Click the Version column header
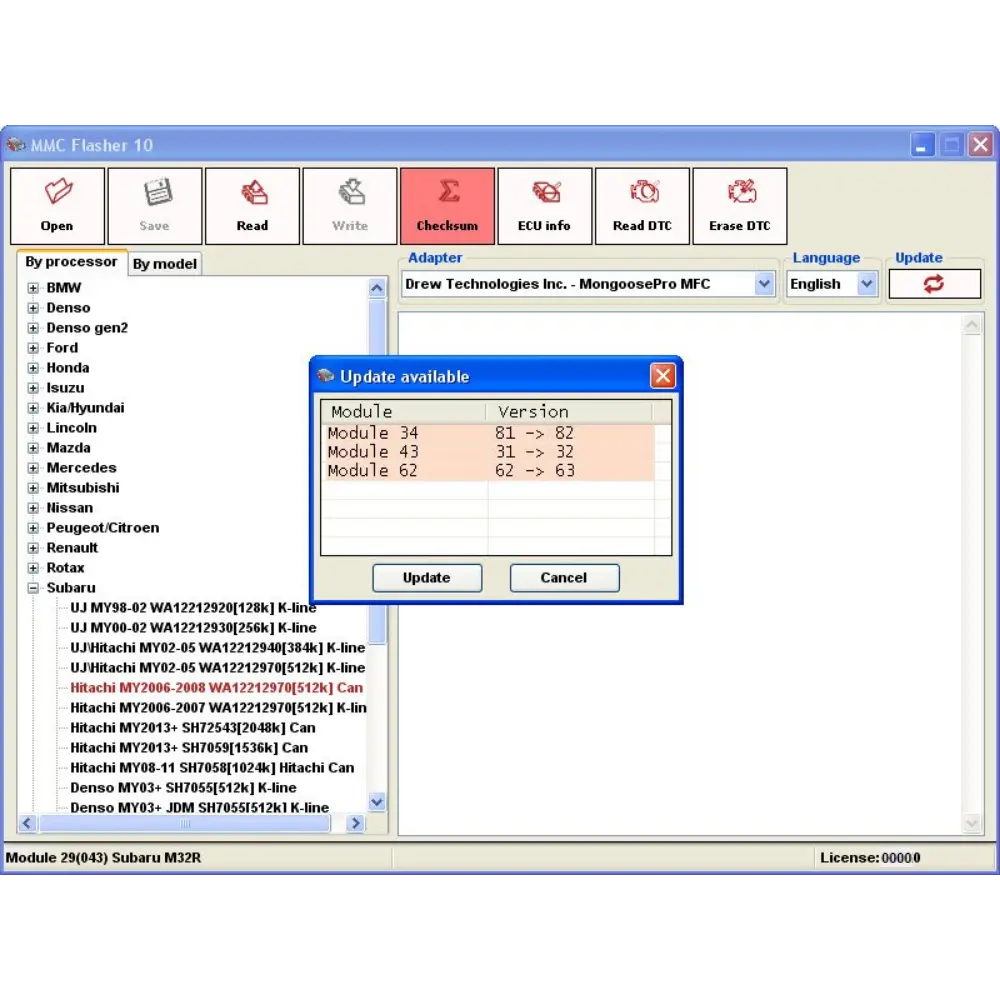The height and width of the screenshot is (1000, 1000). [x=569, y=411]
